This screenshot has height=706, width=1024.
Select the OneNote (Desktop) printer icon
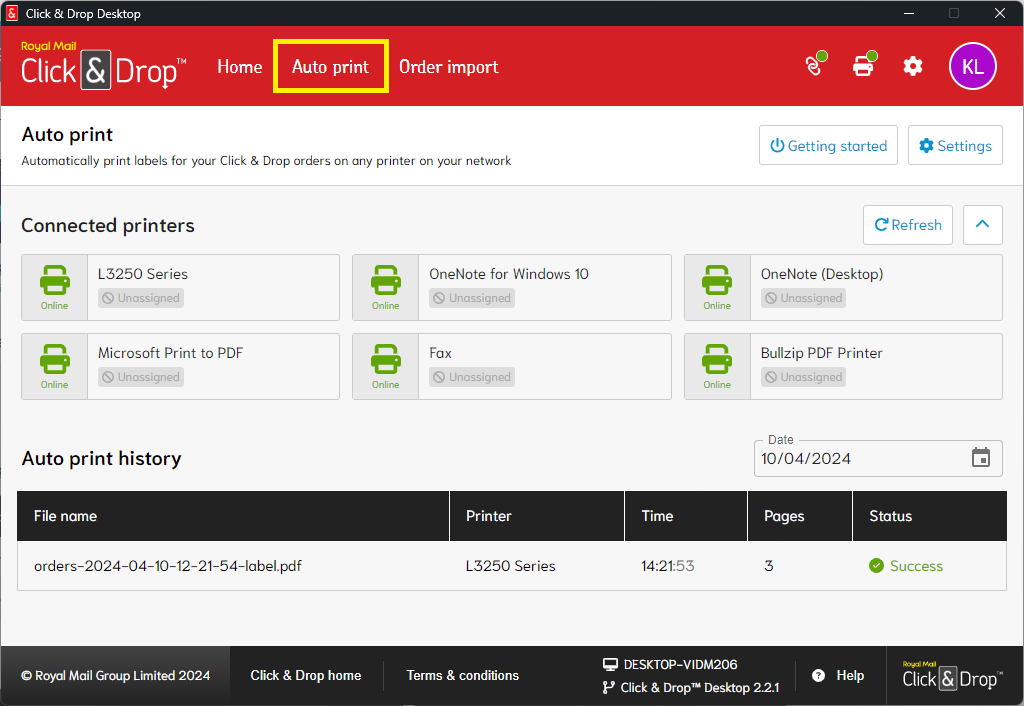[717, 280]
